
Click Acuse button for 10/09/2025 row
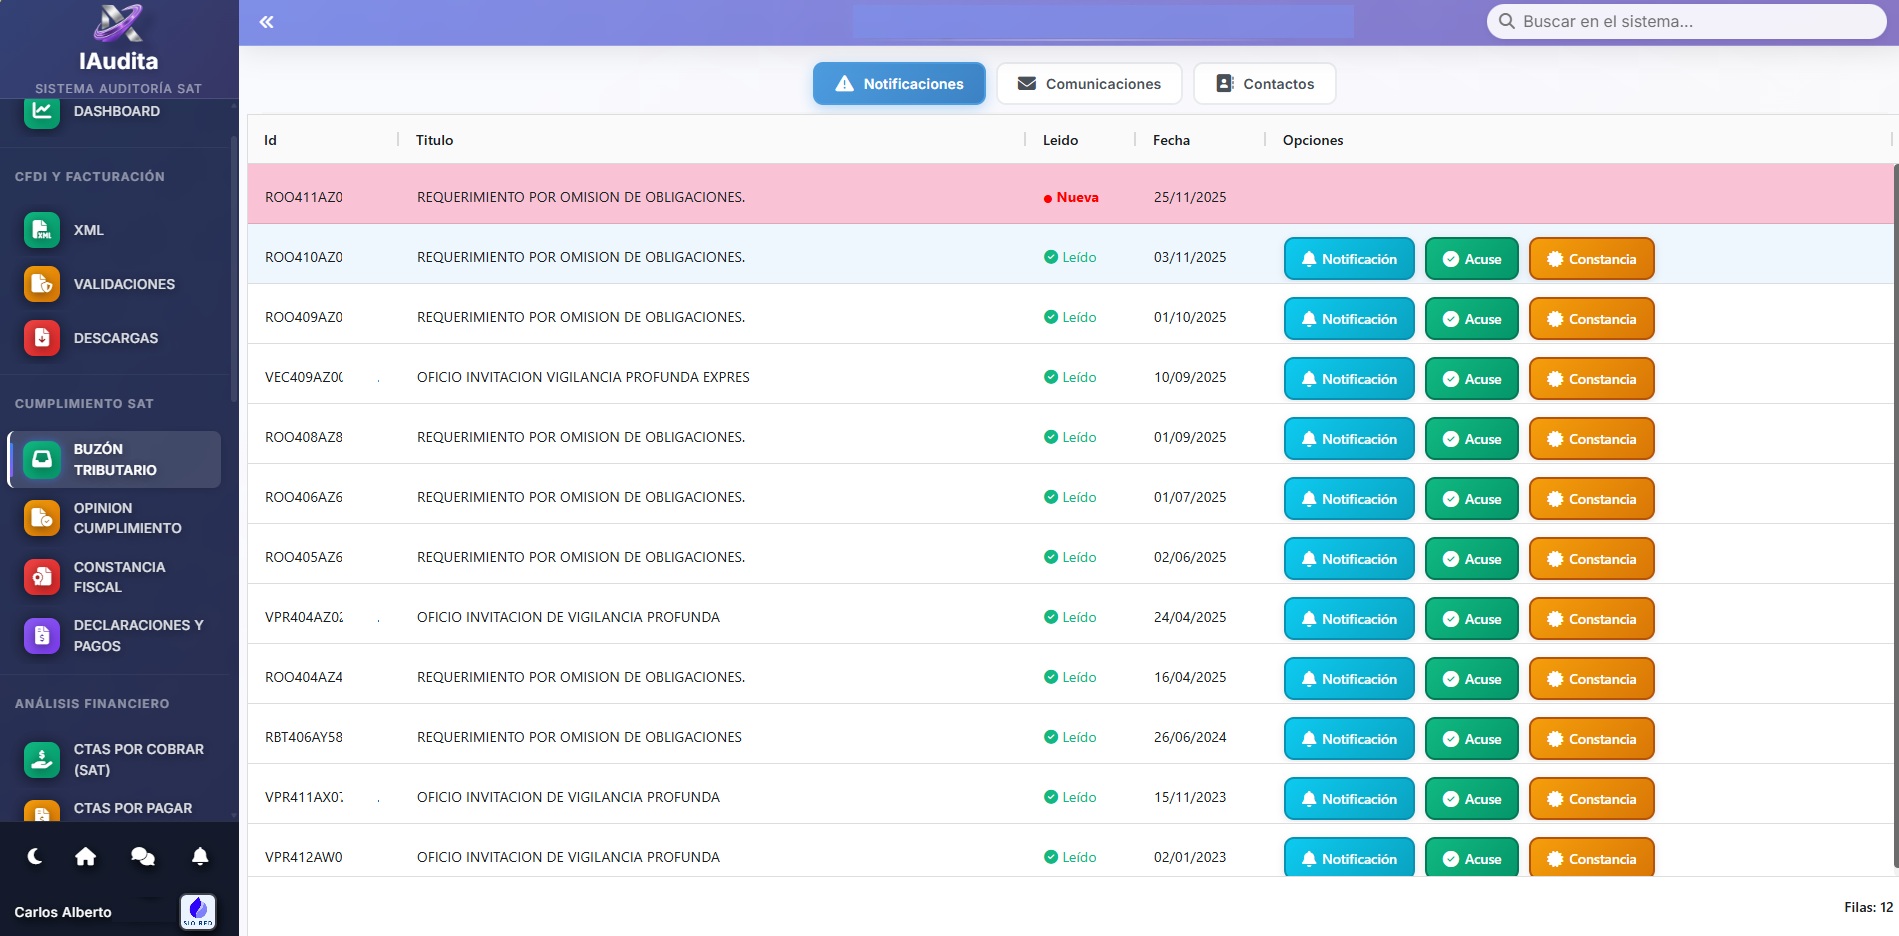coord(1471,379)
